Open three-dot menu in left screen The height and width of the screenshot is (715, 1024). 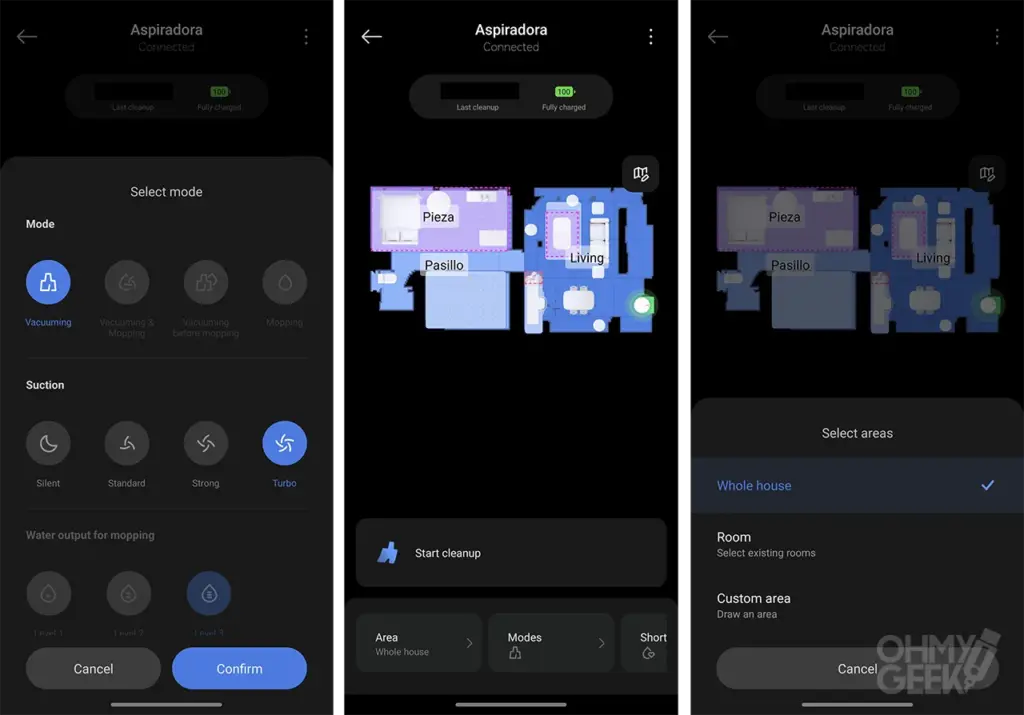(x=306, y=37)
